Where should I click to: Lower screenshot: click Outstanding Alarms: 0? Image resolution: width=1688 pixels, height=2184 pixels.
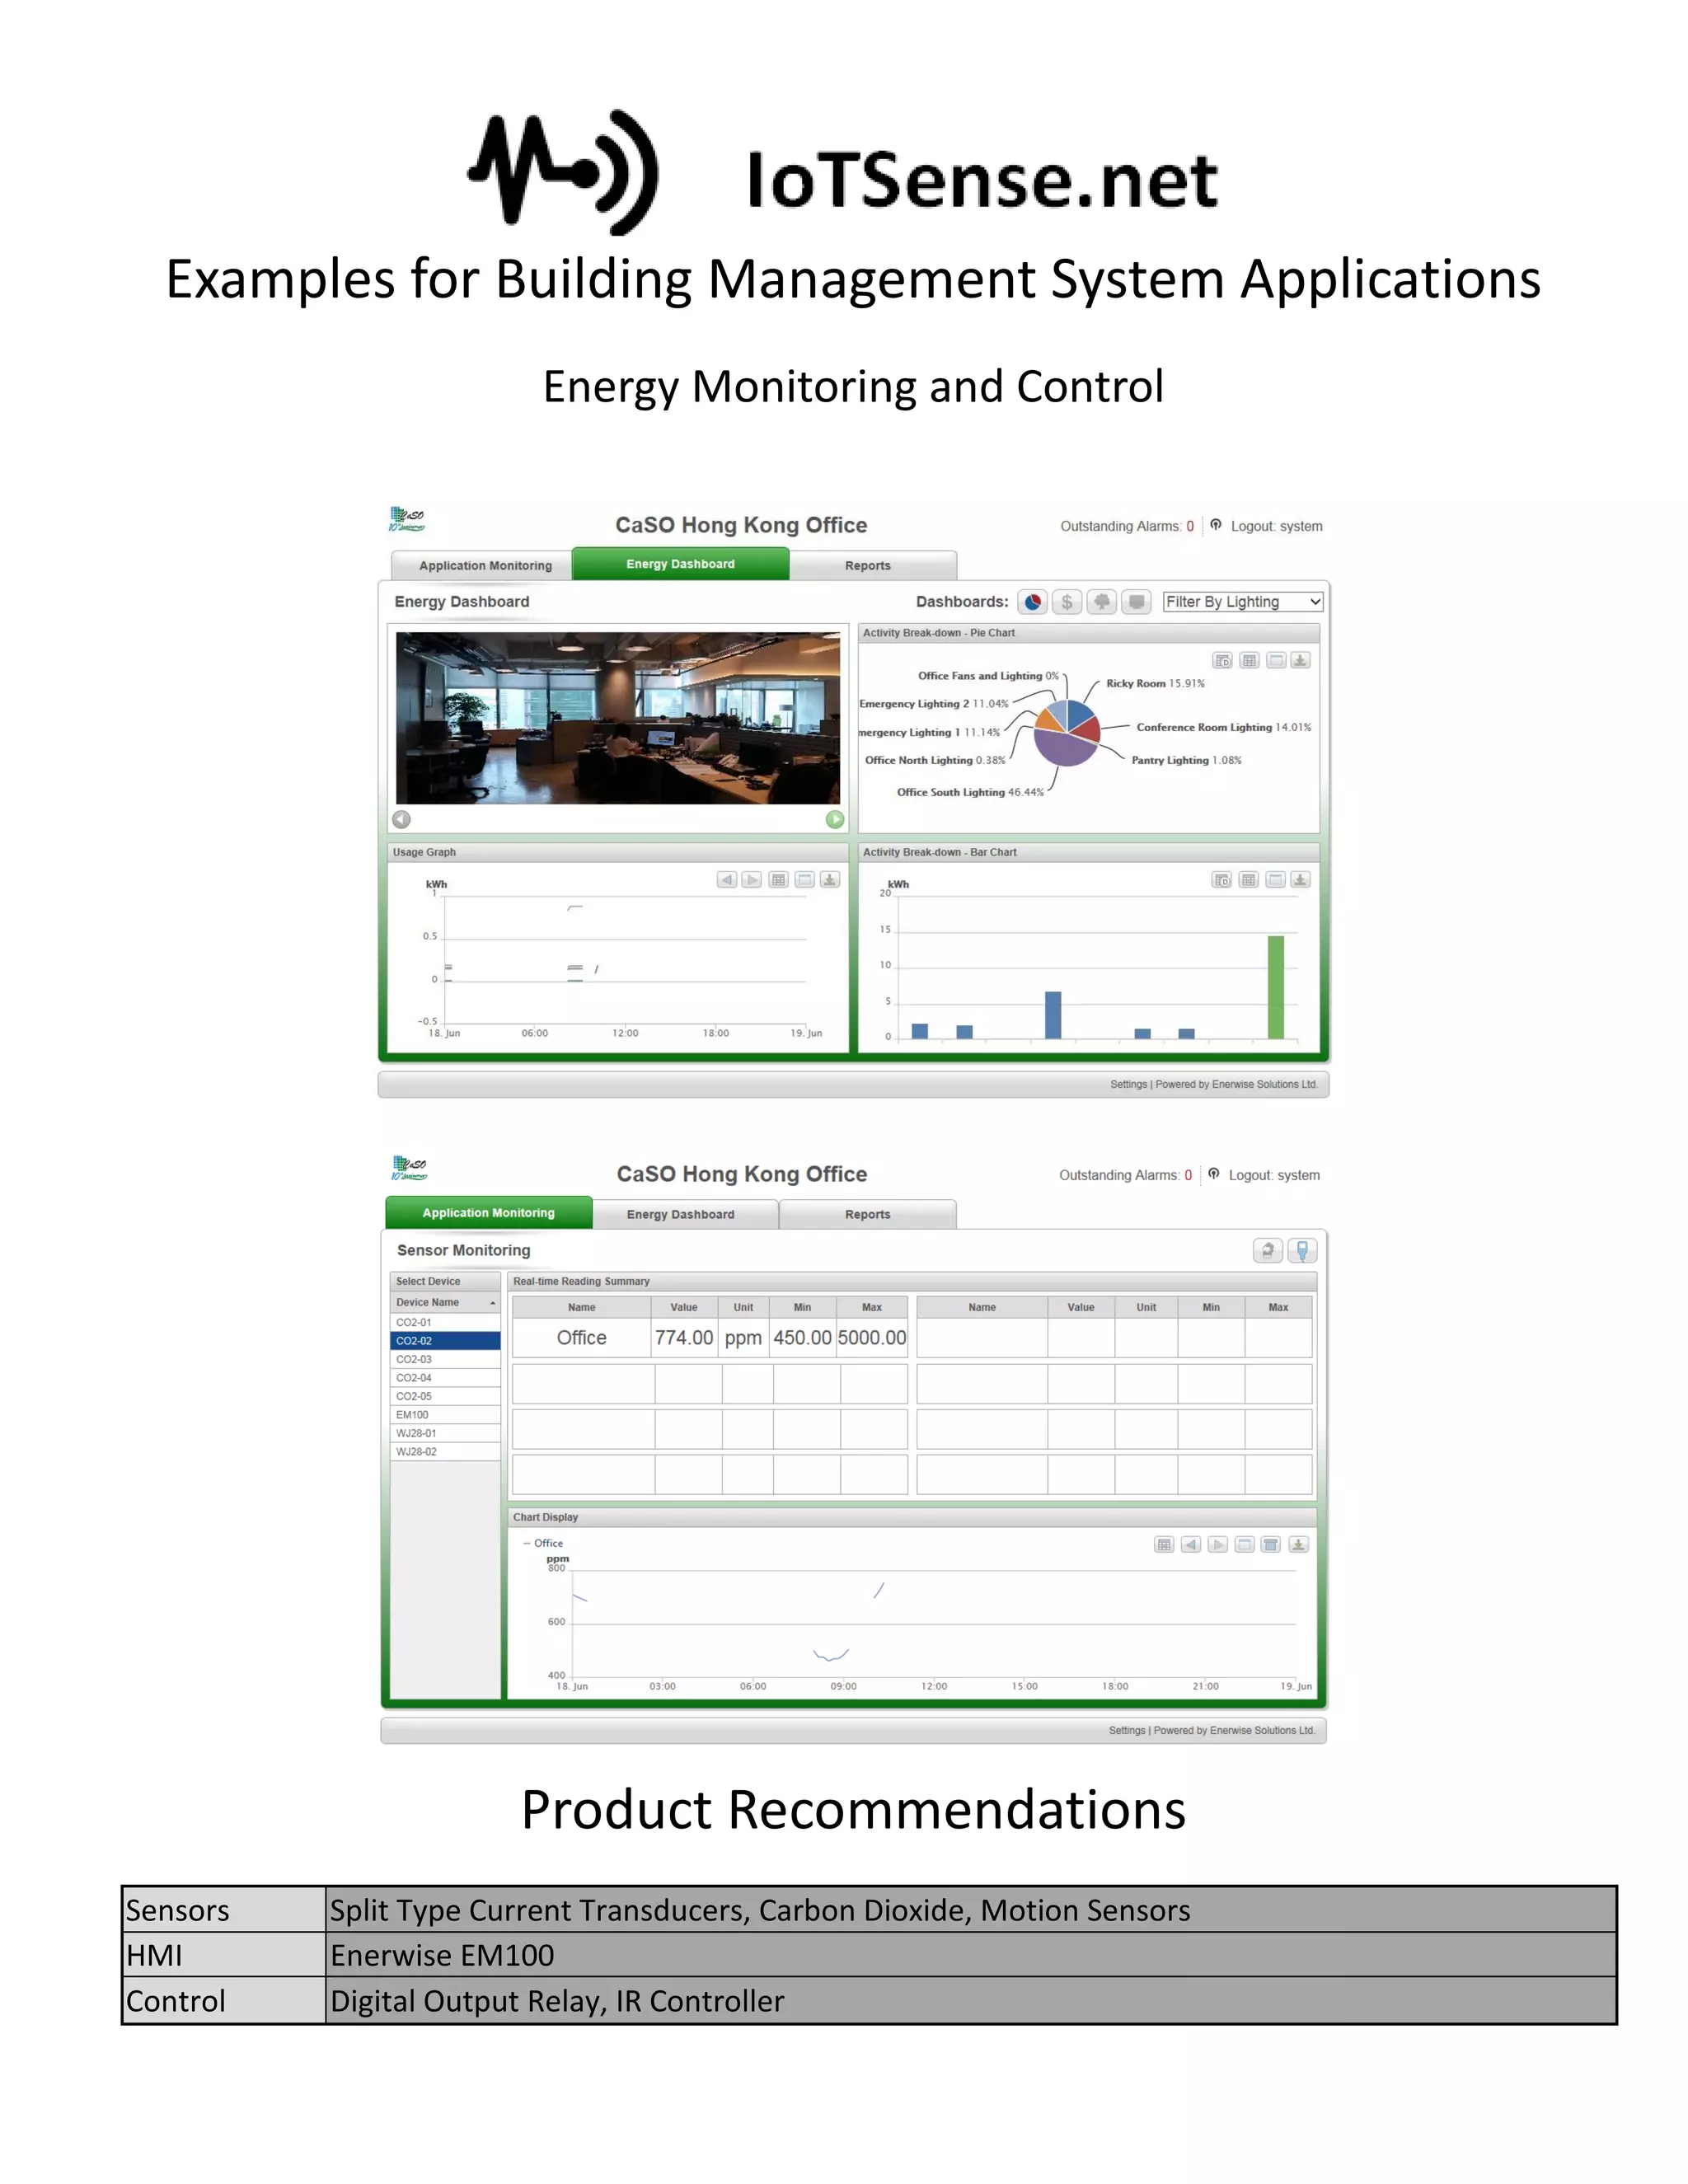tap(1125, 1175)
